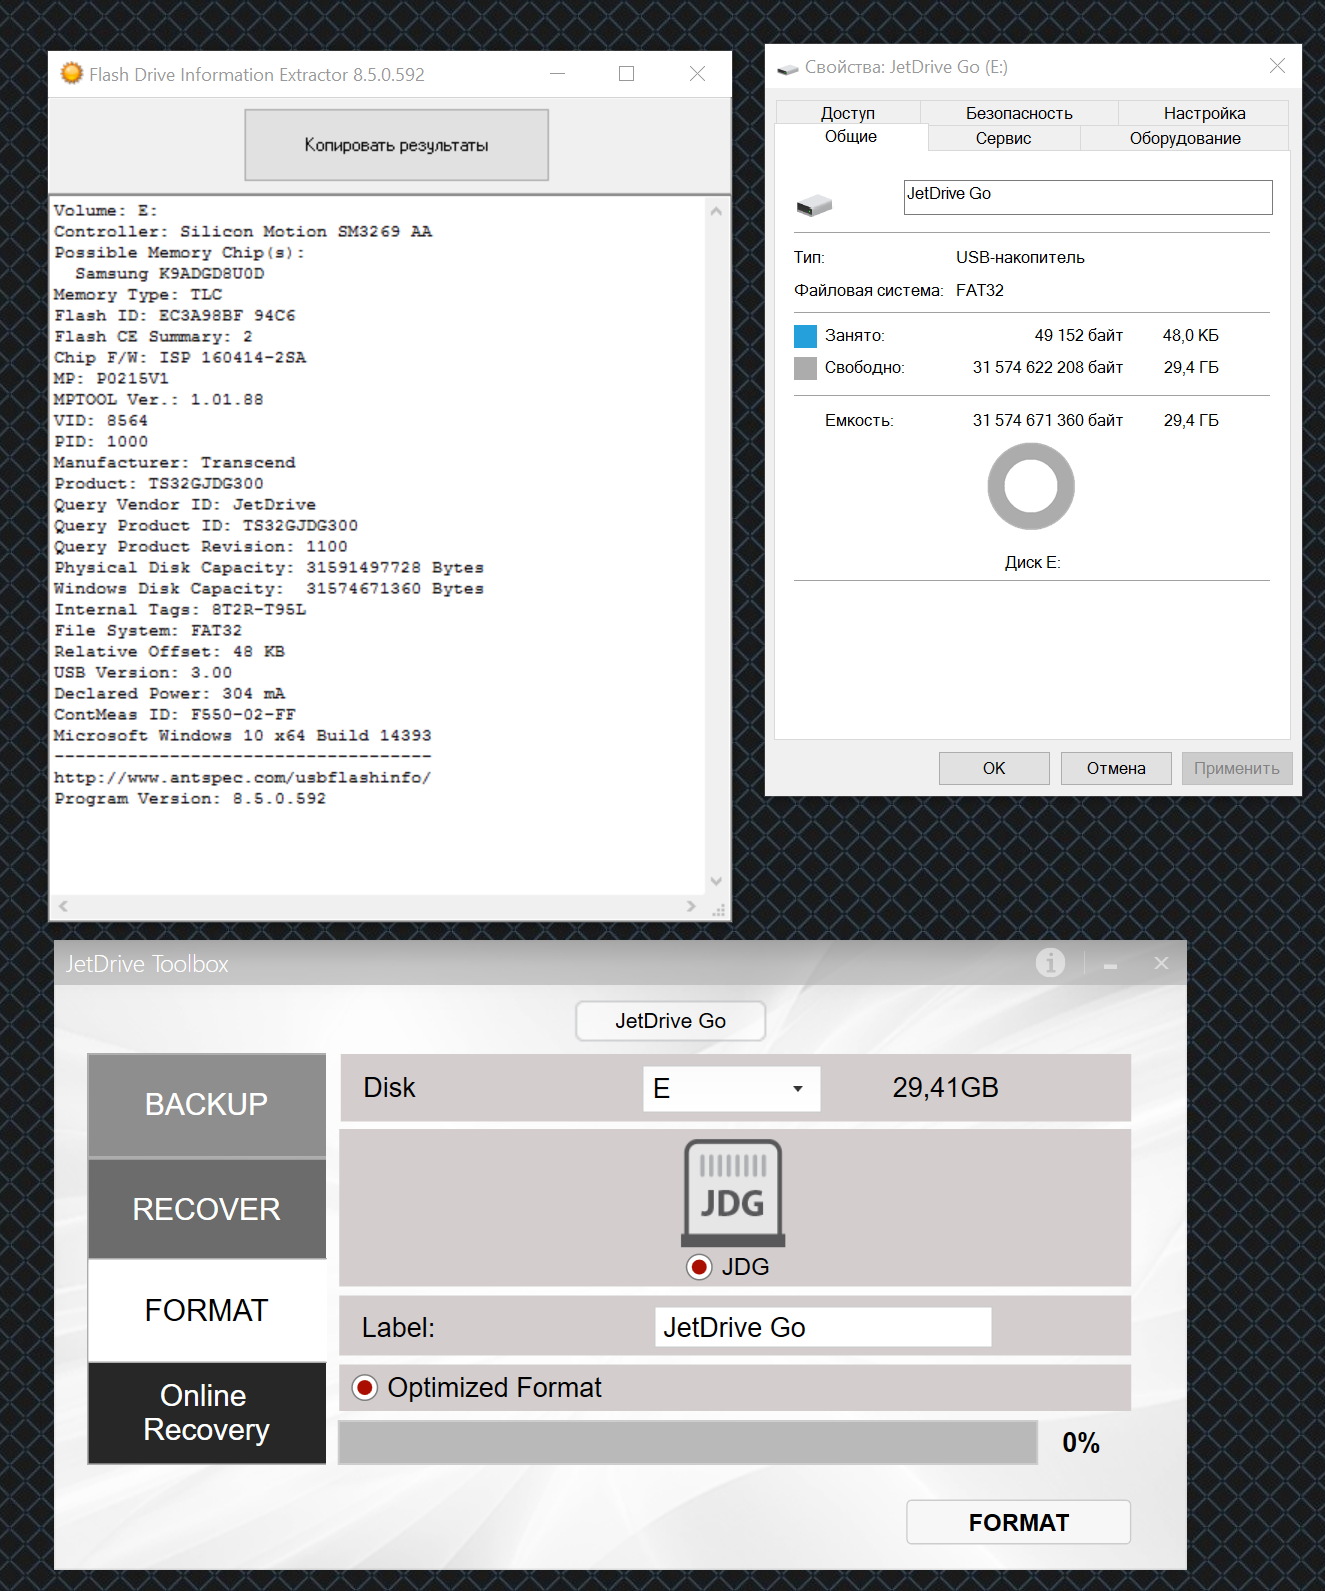Image resolution: width=1325 pixels, height=1591 pixels.
Task: Start formatting with the bottom FORMAT button
Action: (x=1019, y=1522)
